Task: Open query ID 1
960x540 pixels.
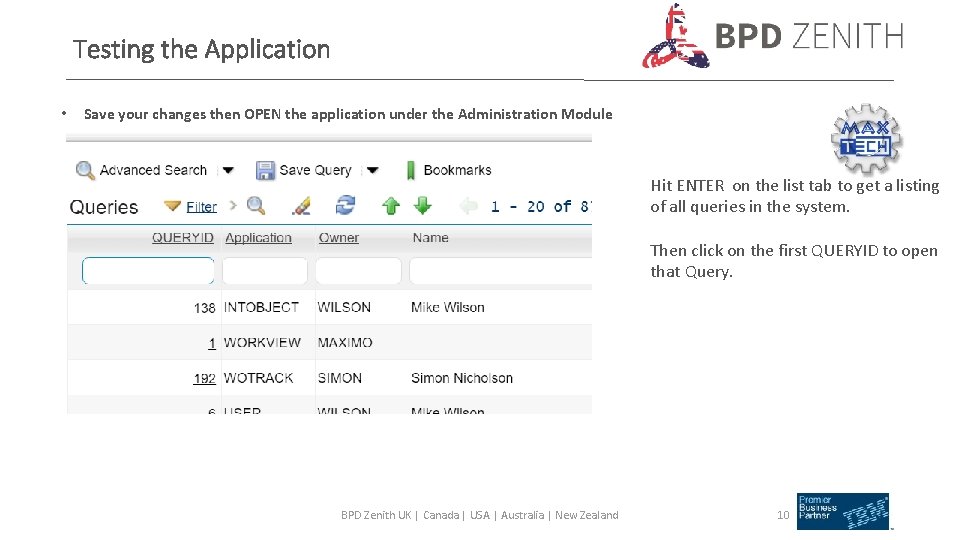Action: [x=212, y=343]
